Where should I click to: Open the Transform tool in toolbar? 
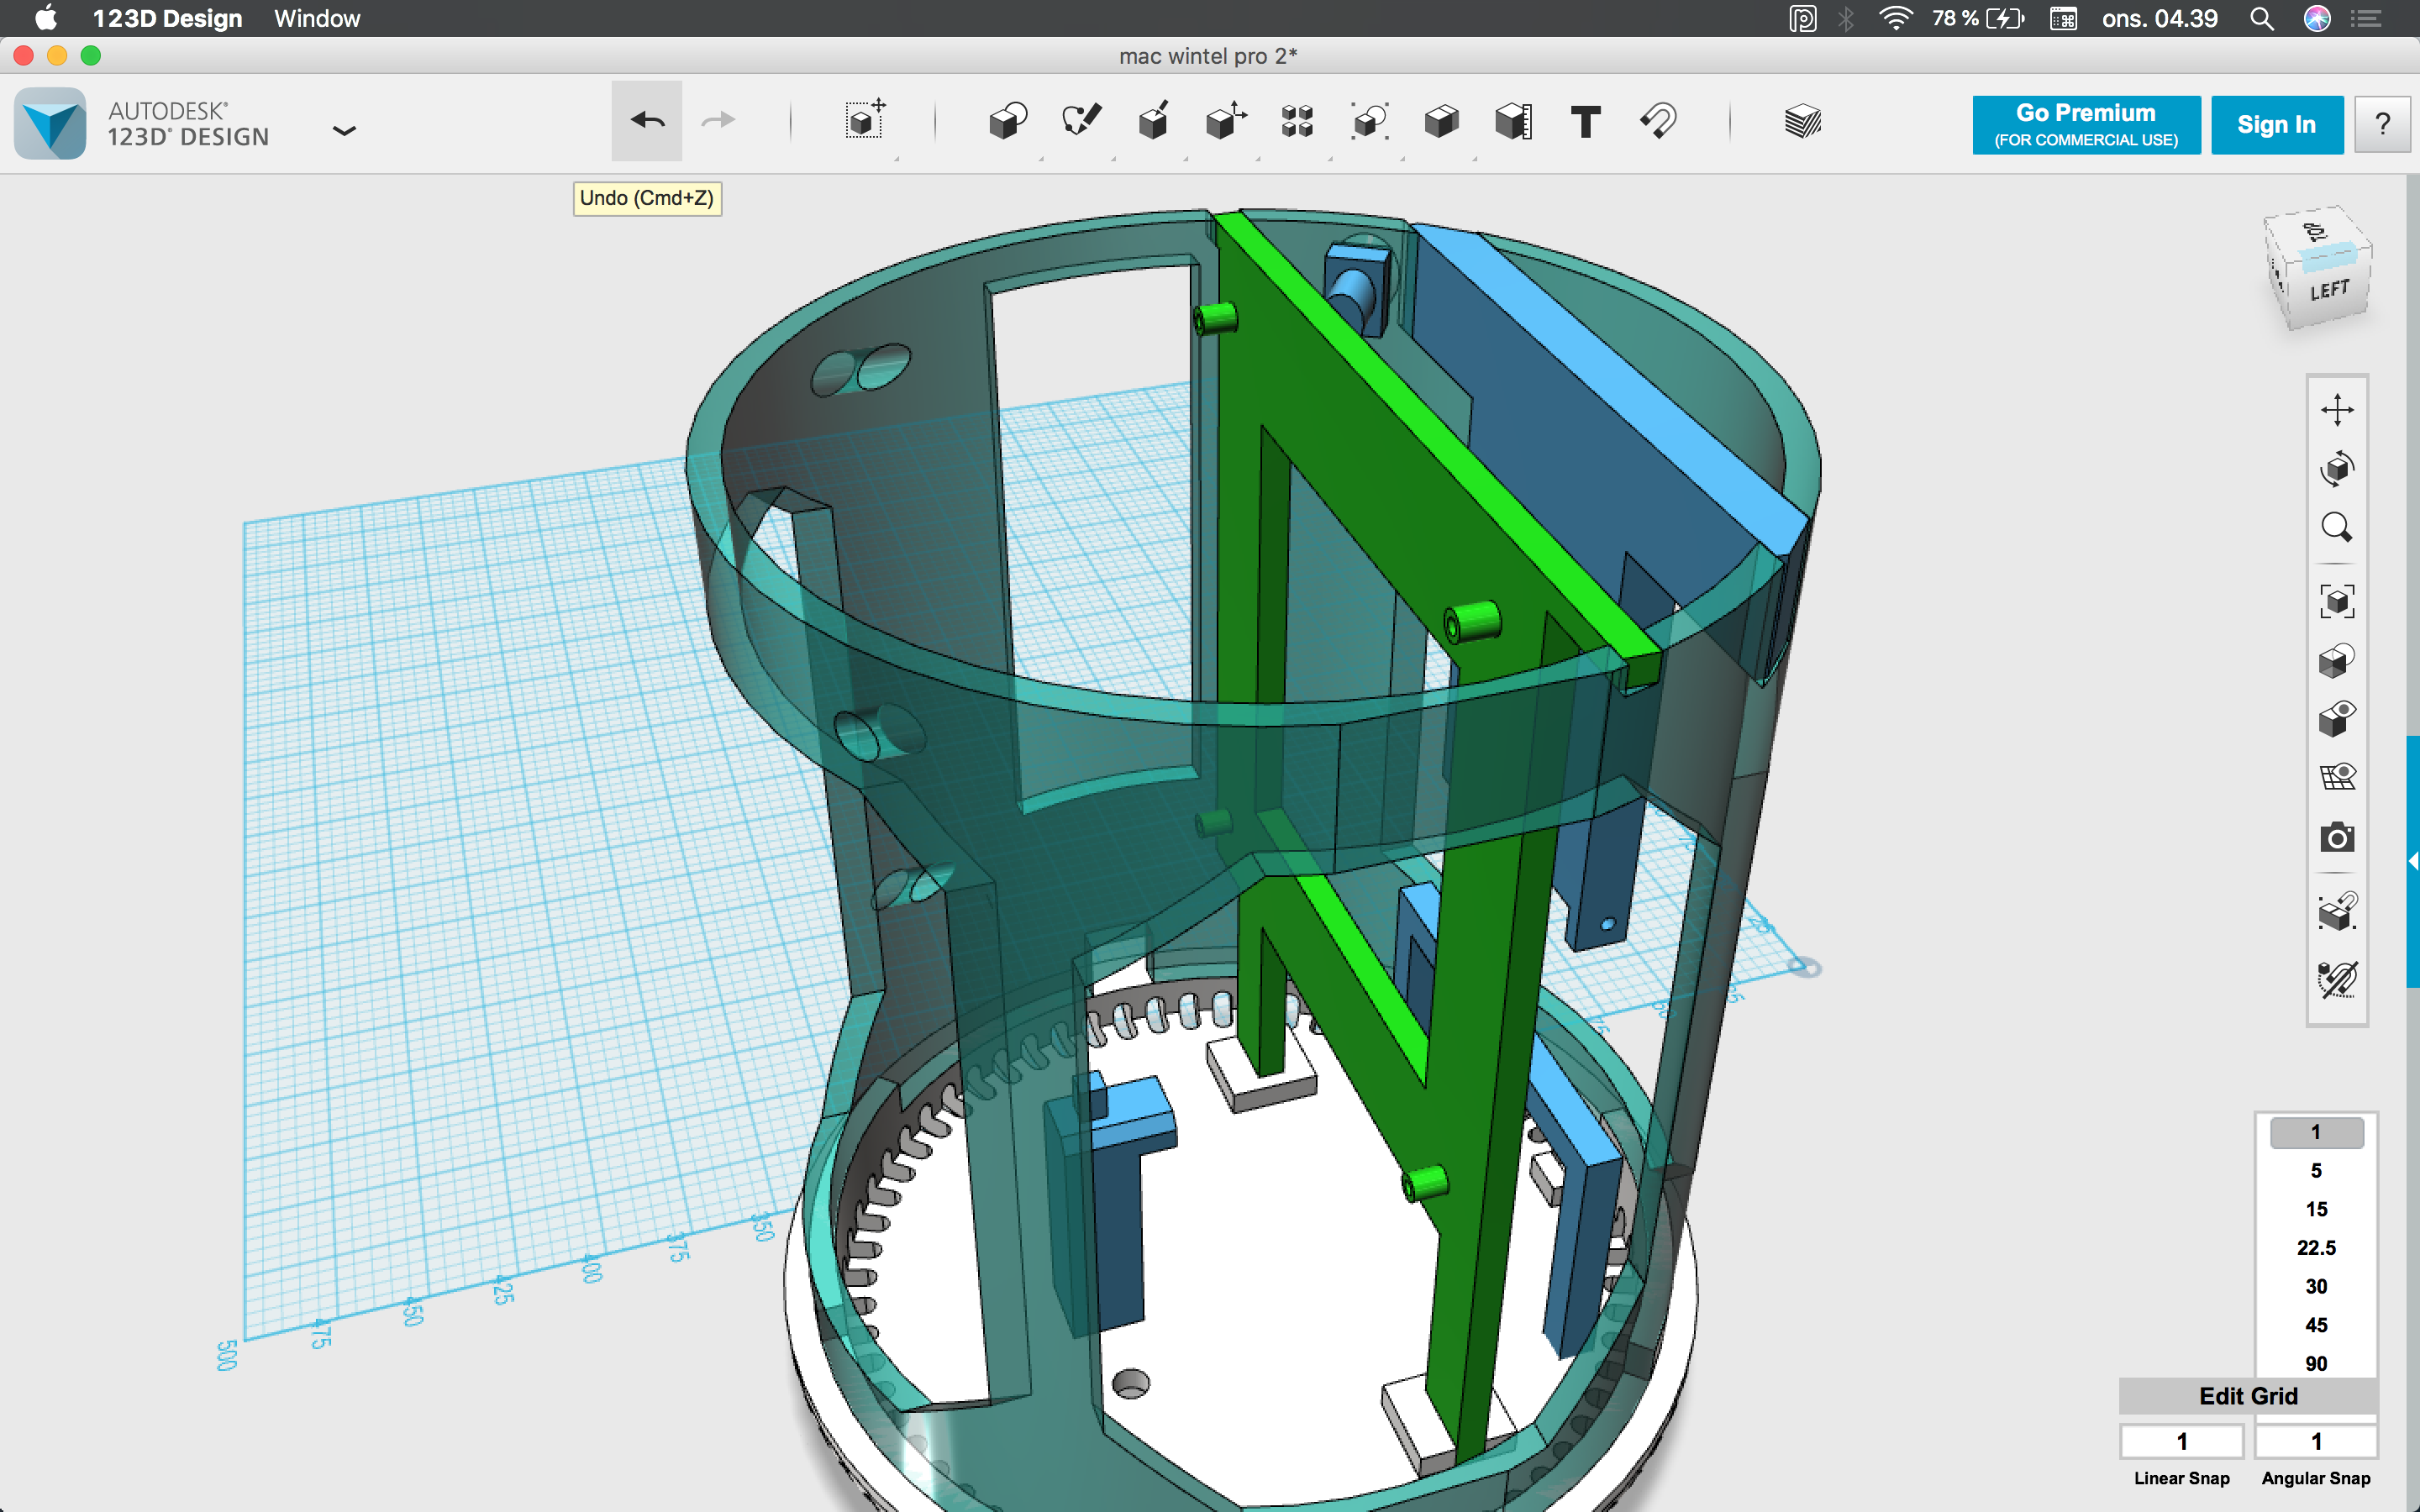(865, 121)
